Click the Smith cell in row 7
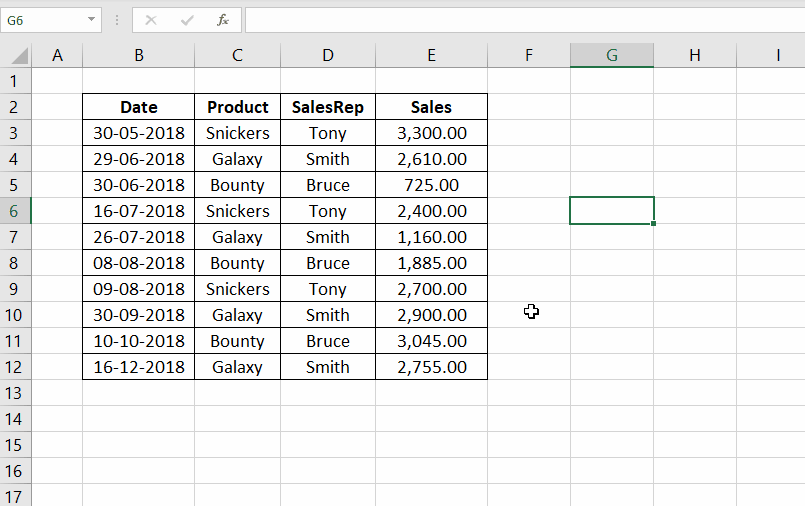 point(328,237)
